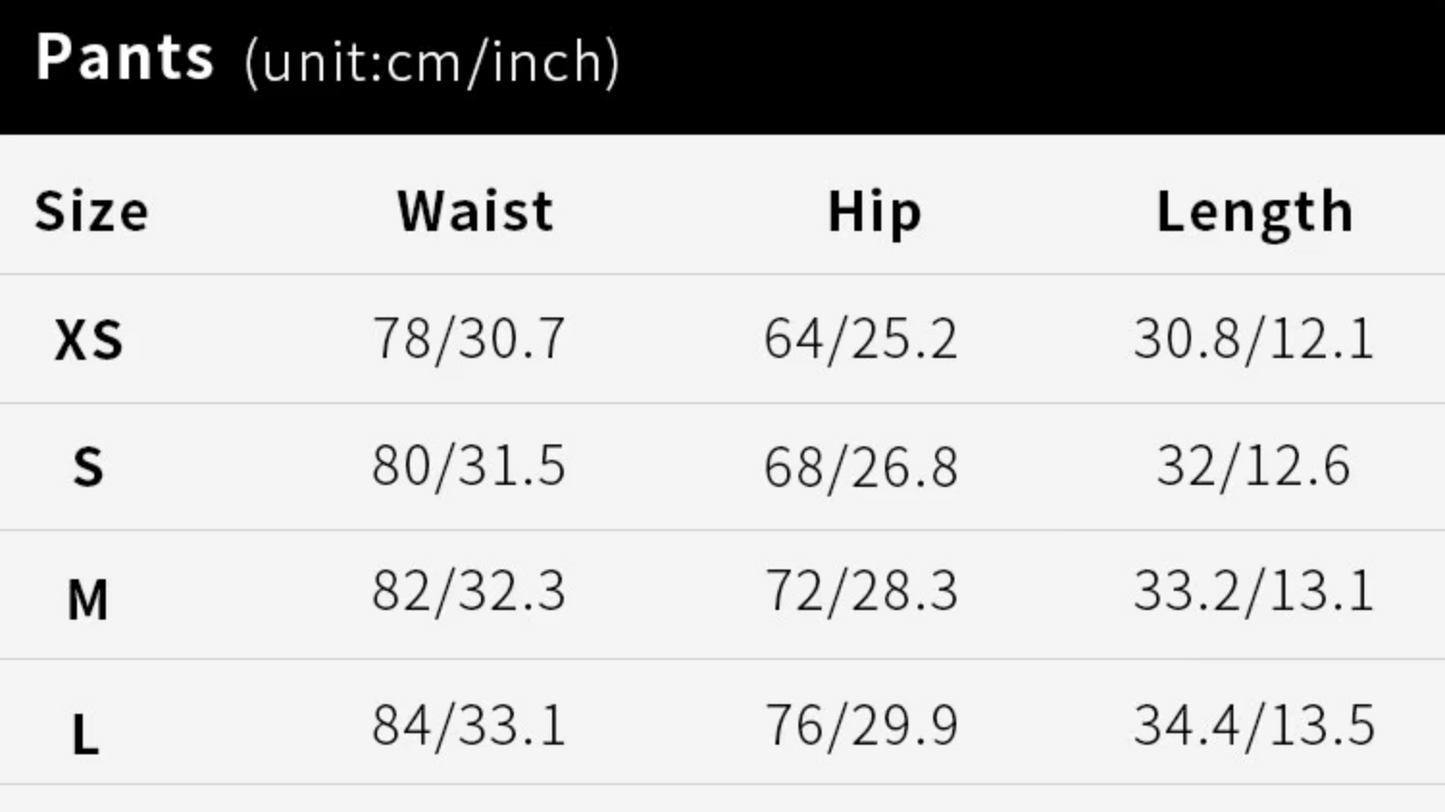This screenshot has width=1445, height=812.
Task: Select the Length column header
Action: [x=1254, y=212]
